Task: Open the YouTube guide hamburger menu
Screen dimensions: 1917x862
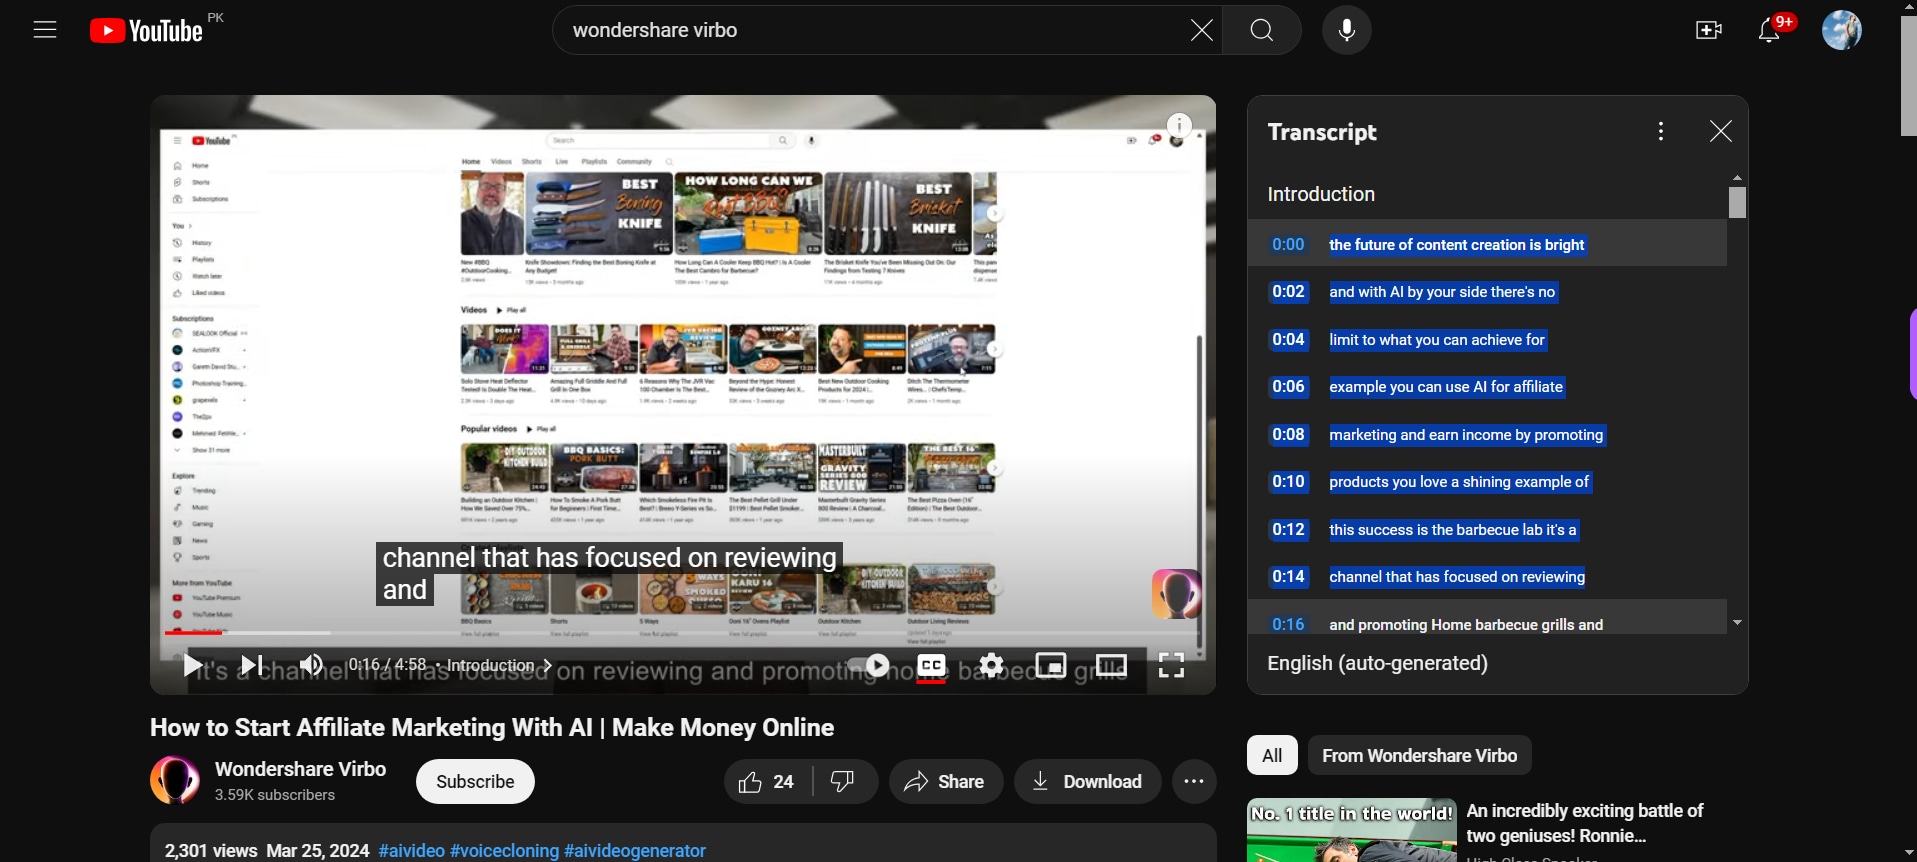Action: point(45,30)
